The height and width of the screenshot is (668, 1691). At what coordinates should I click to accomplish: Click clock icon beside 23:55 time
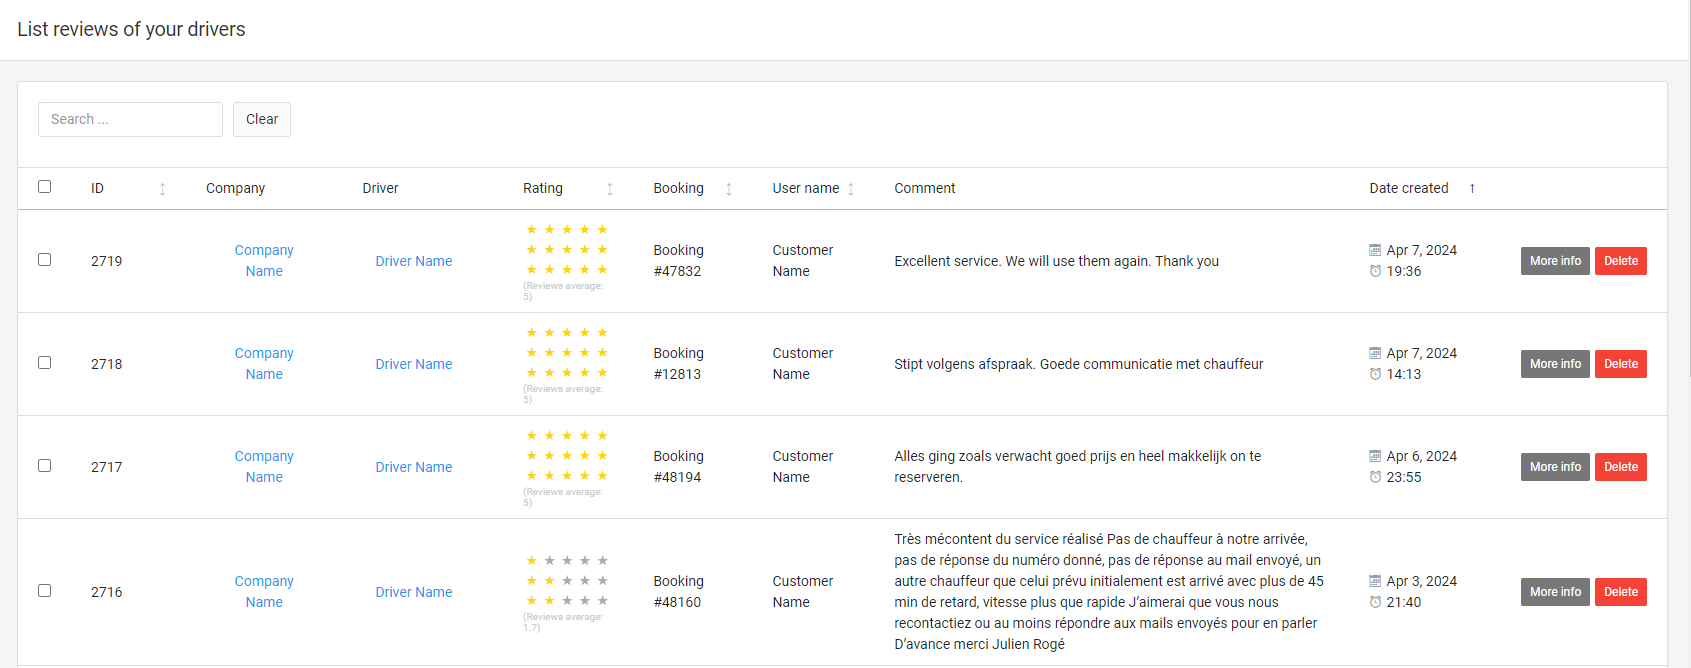pyautogui.click(x=1375, y=477)
